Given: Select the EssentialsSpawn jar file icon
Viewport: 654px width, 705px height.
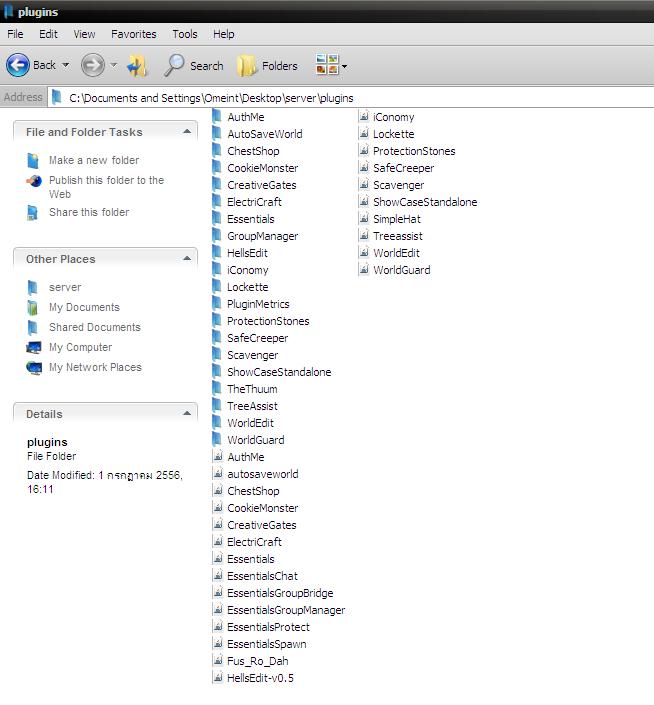Looking at the screenshot, I should 218,644.
